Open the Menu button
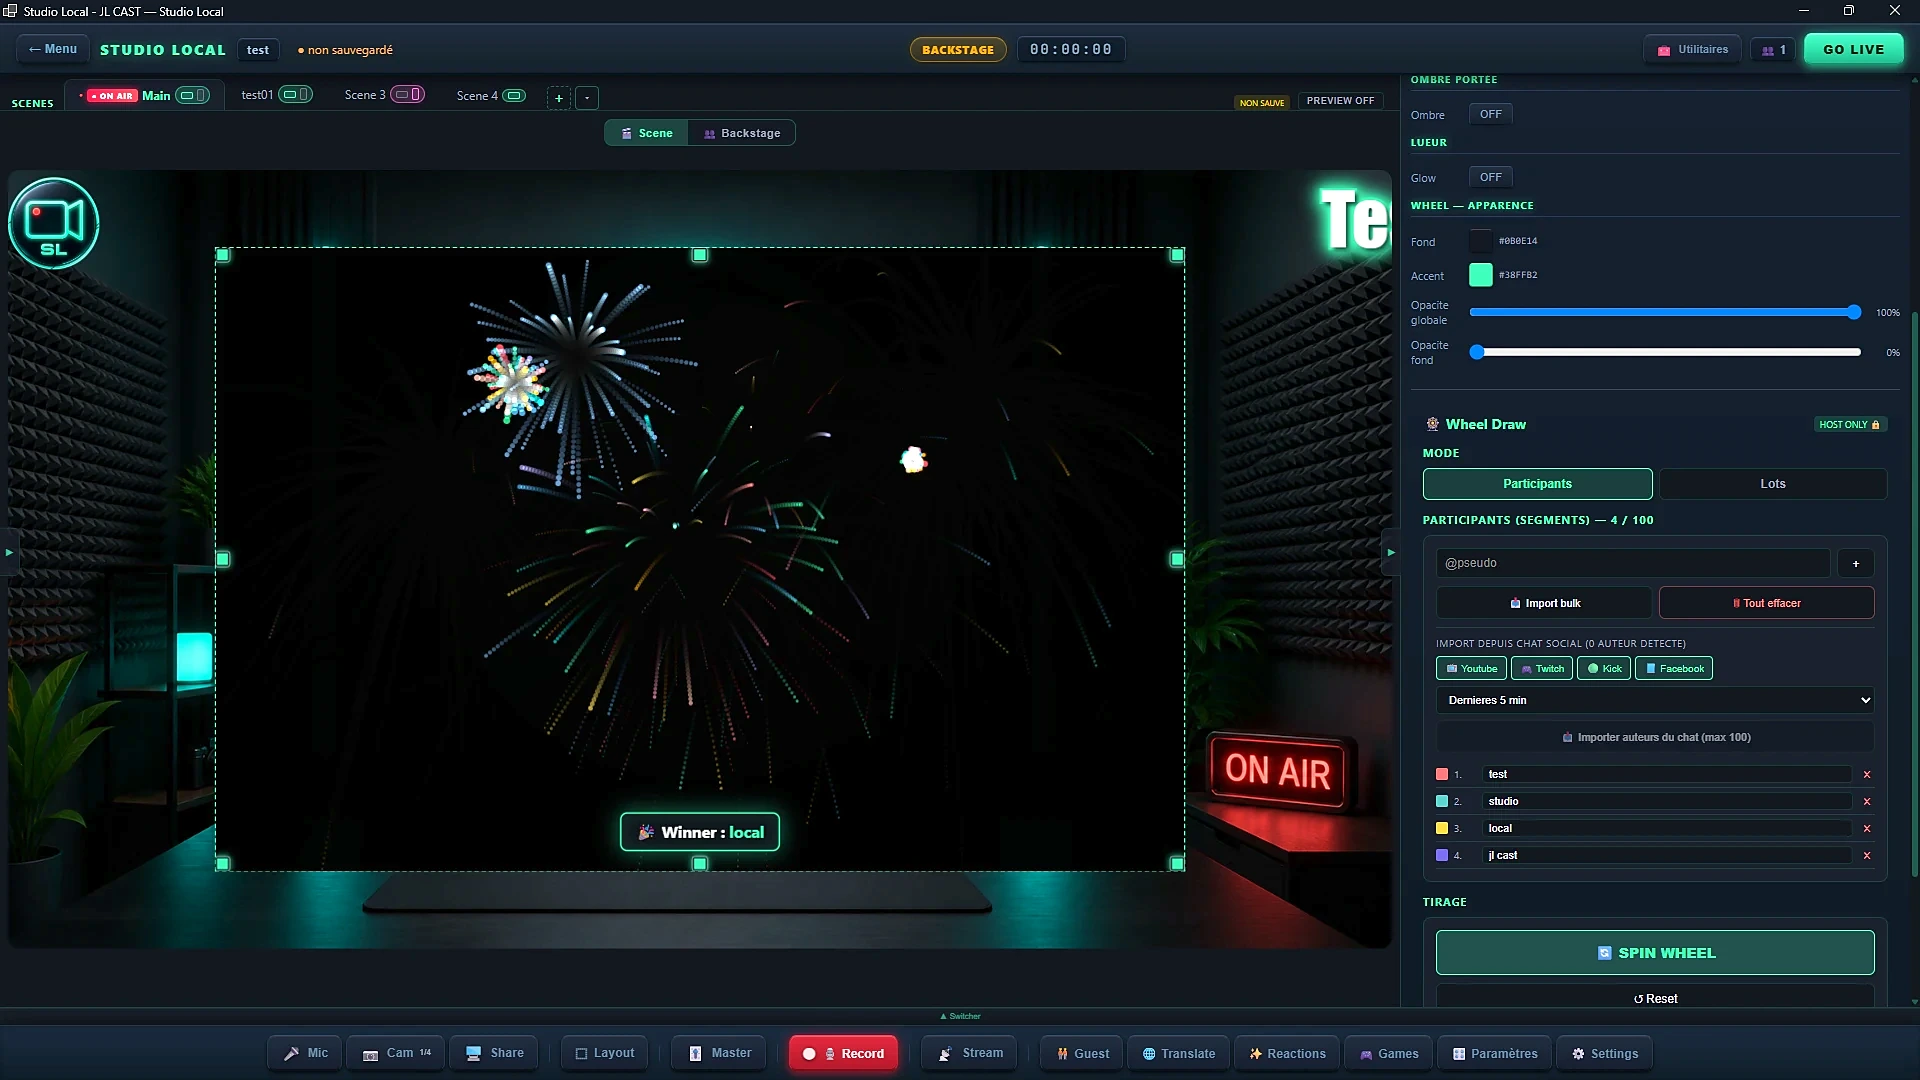This screenshot has width=1920, height=1080. (x=53, y=49)
